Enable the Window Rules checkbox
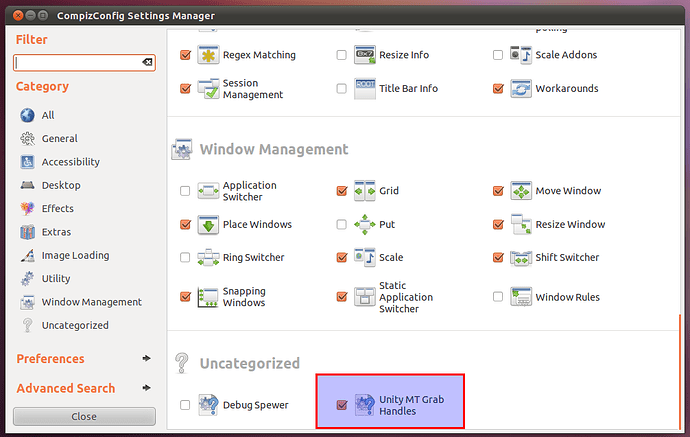690x437 pixels. (498, 297)
